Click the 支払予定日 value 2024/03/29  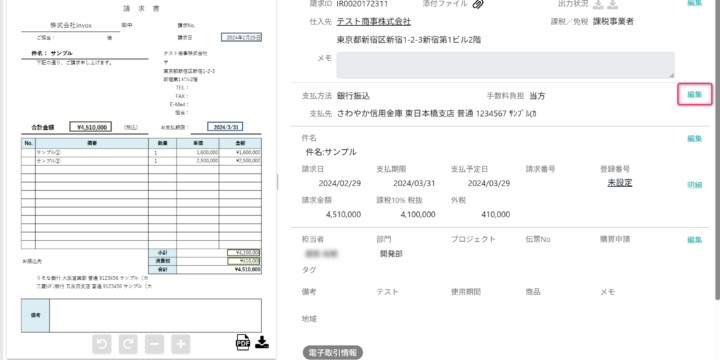click(x=489, y=183)
